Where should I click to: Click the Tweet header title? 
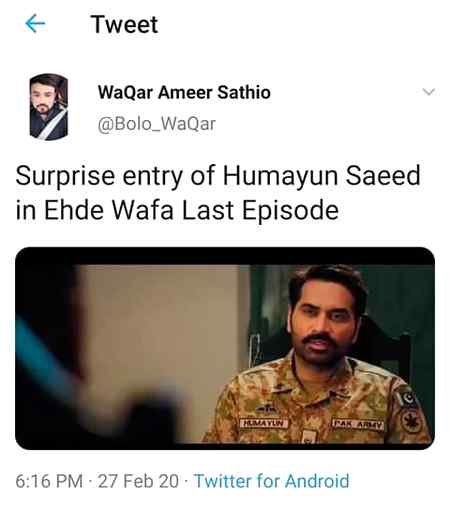pos(124,24)
